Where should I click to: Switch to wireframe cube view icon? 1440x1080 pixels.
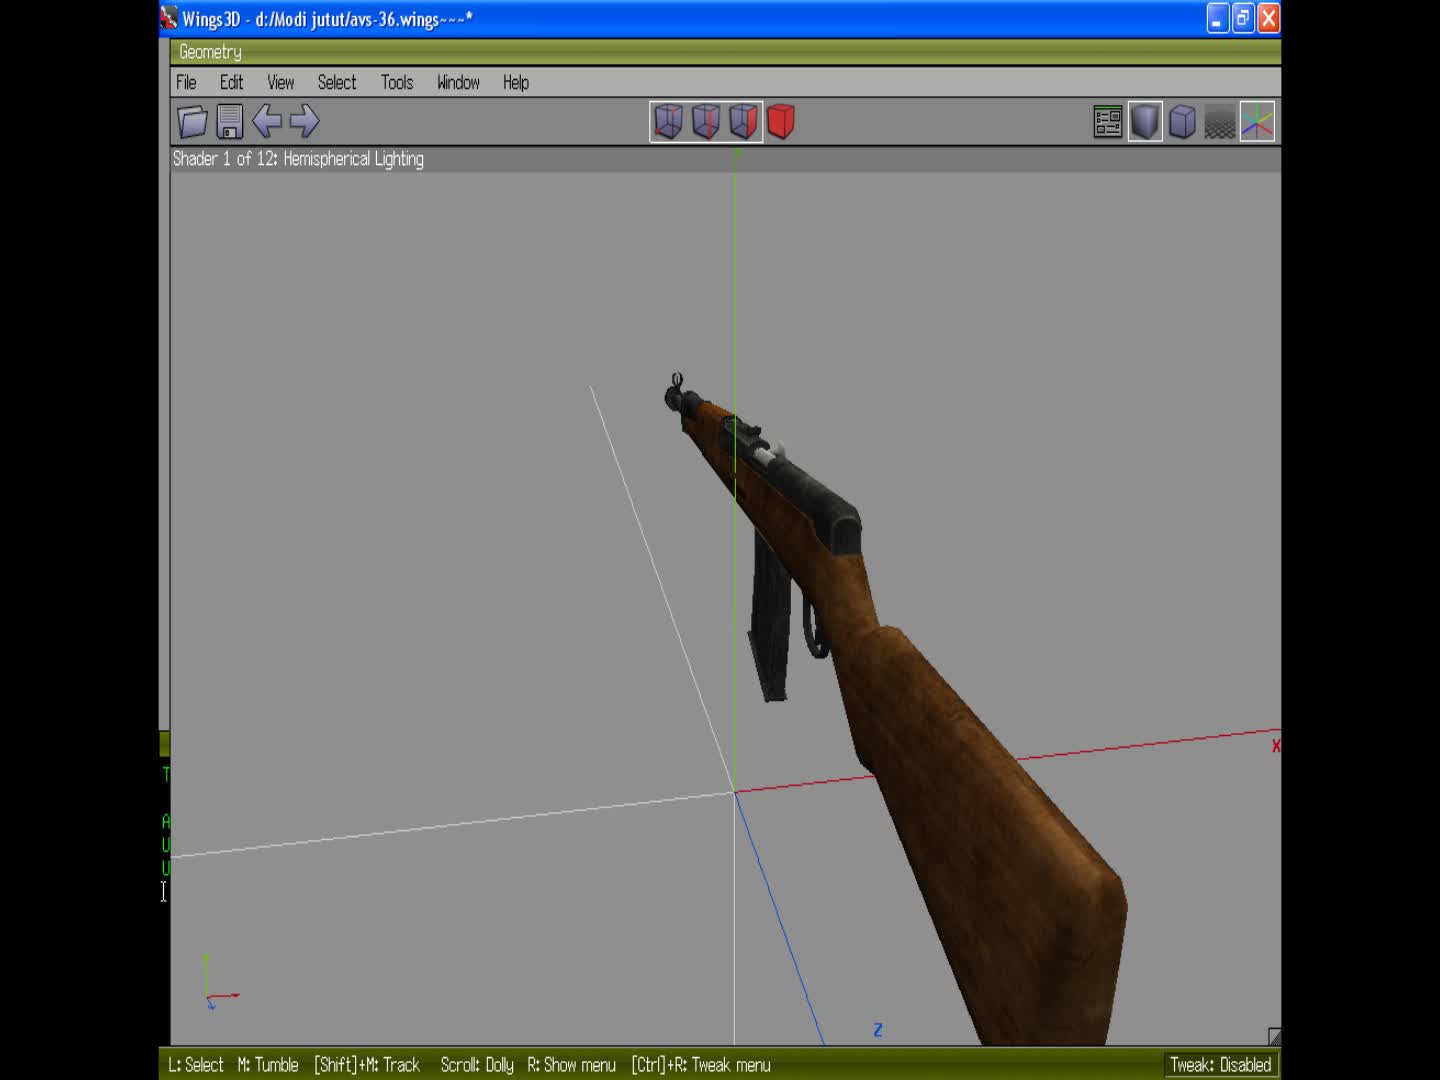coord(1182,121)
